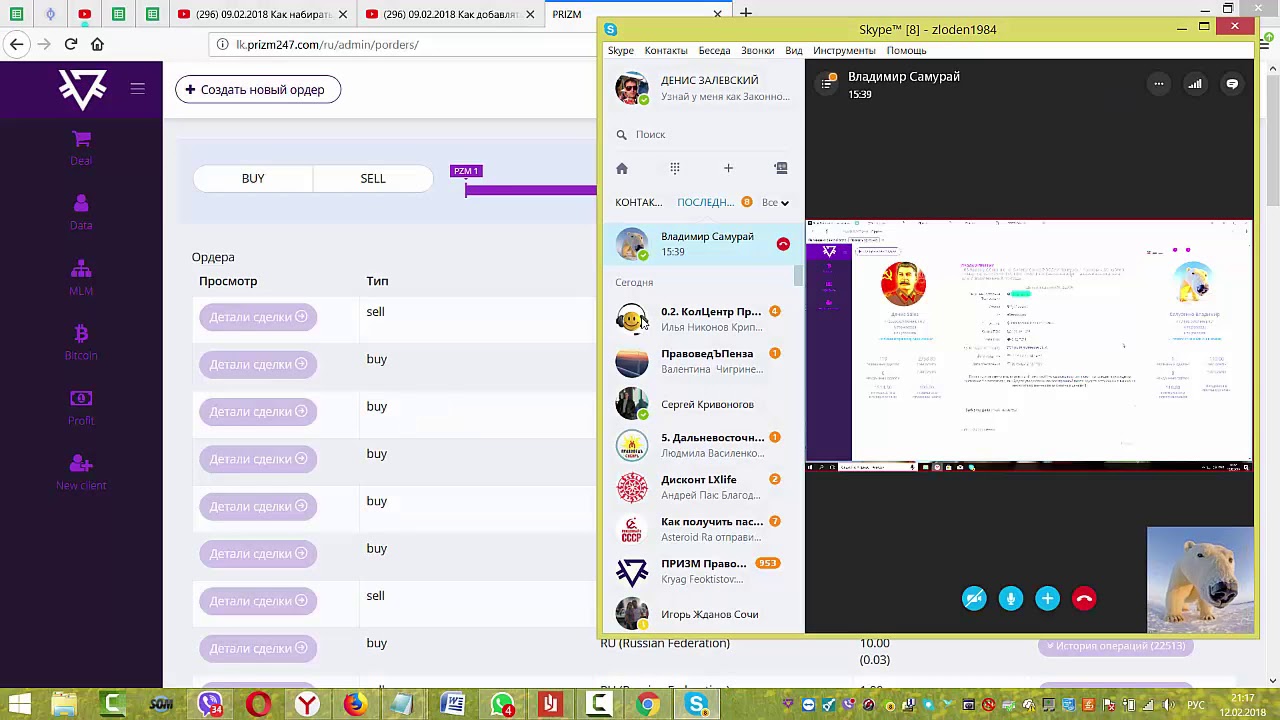Open Беседа menu
Viewport: 1280px width, 720px height.
714,50
